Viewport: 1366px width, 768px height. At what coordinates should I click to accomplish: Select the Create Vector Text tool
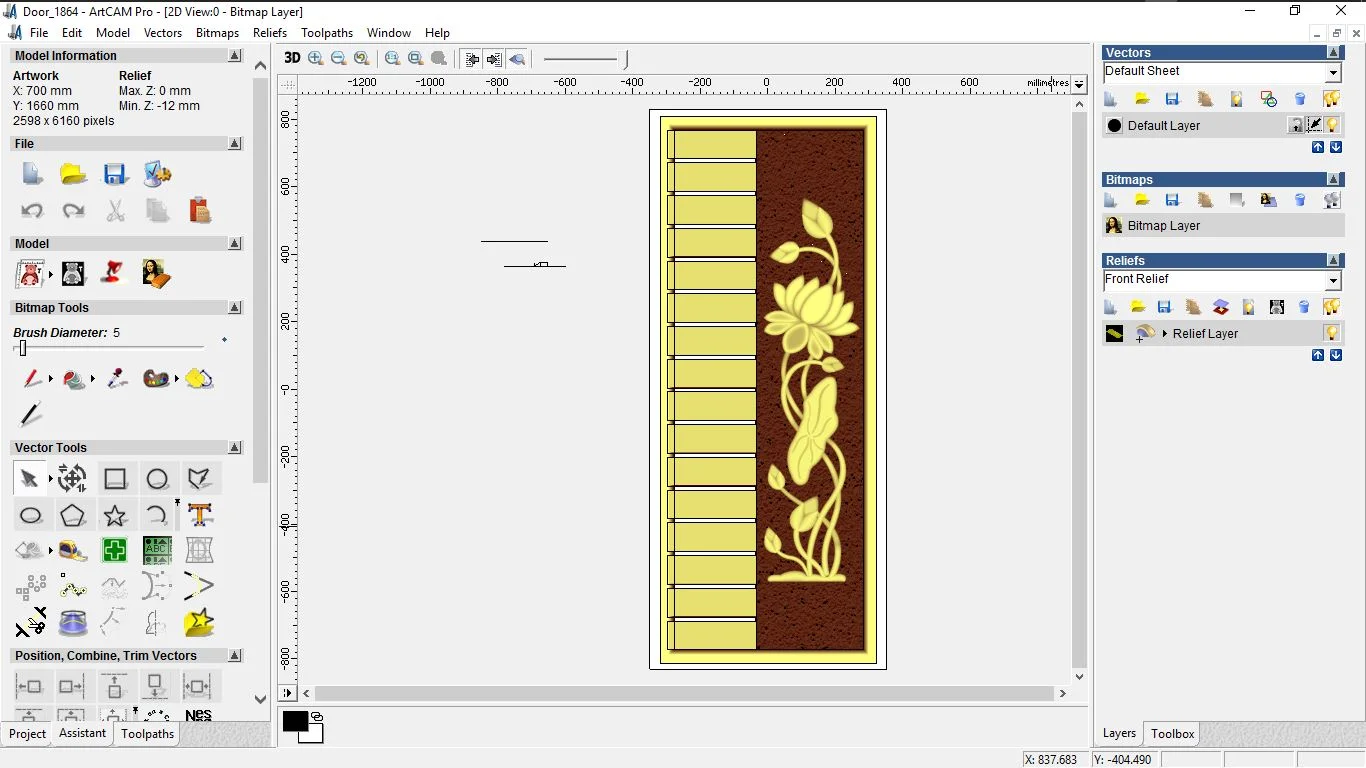[200, 516]
